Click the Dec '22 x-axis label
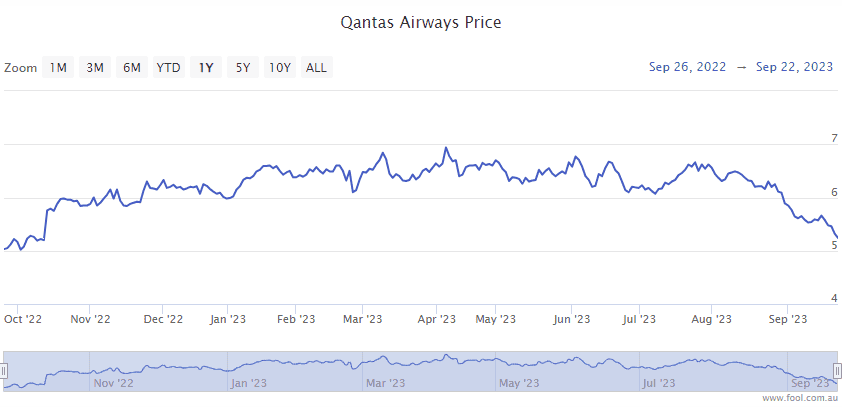 (x=163, y=319)
